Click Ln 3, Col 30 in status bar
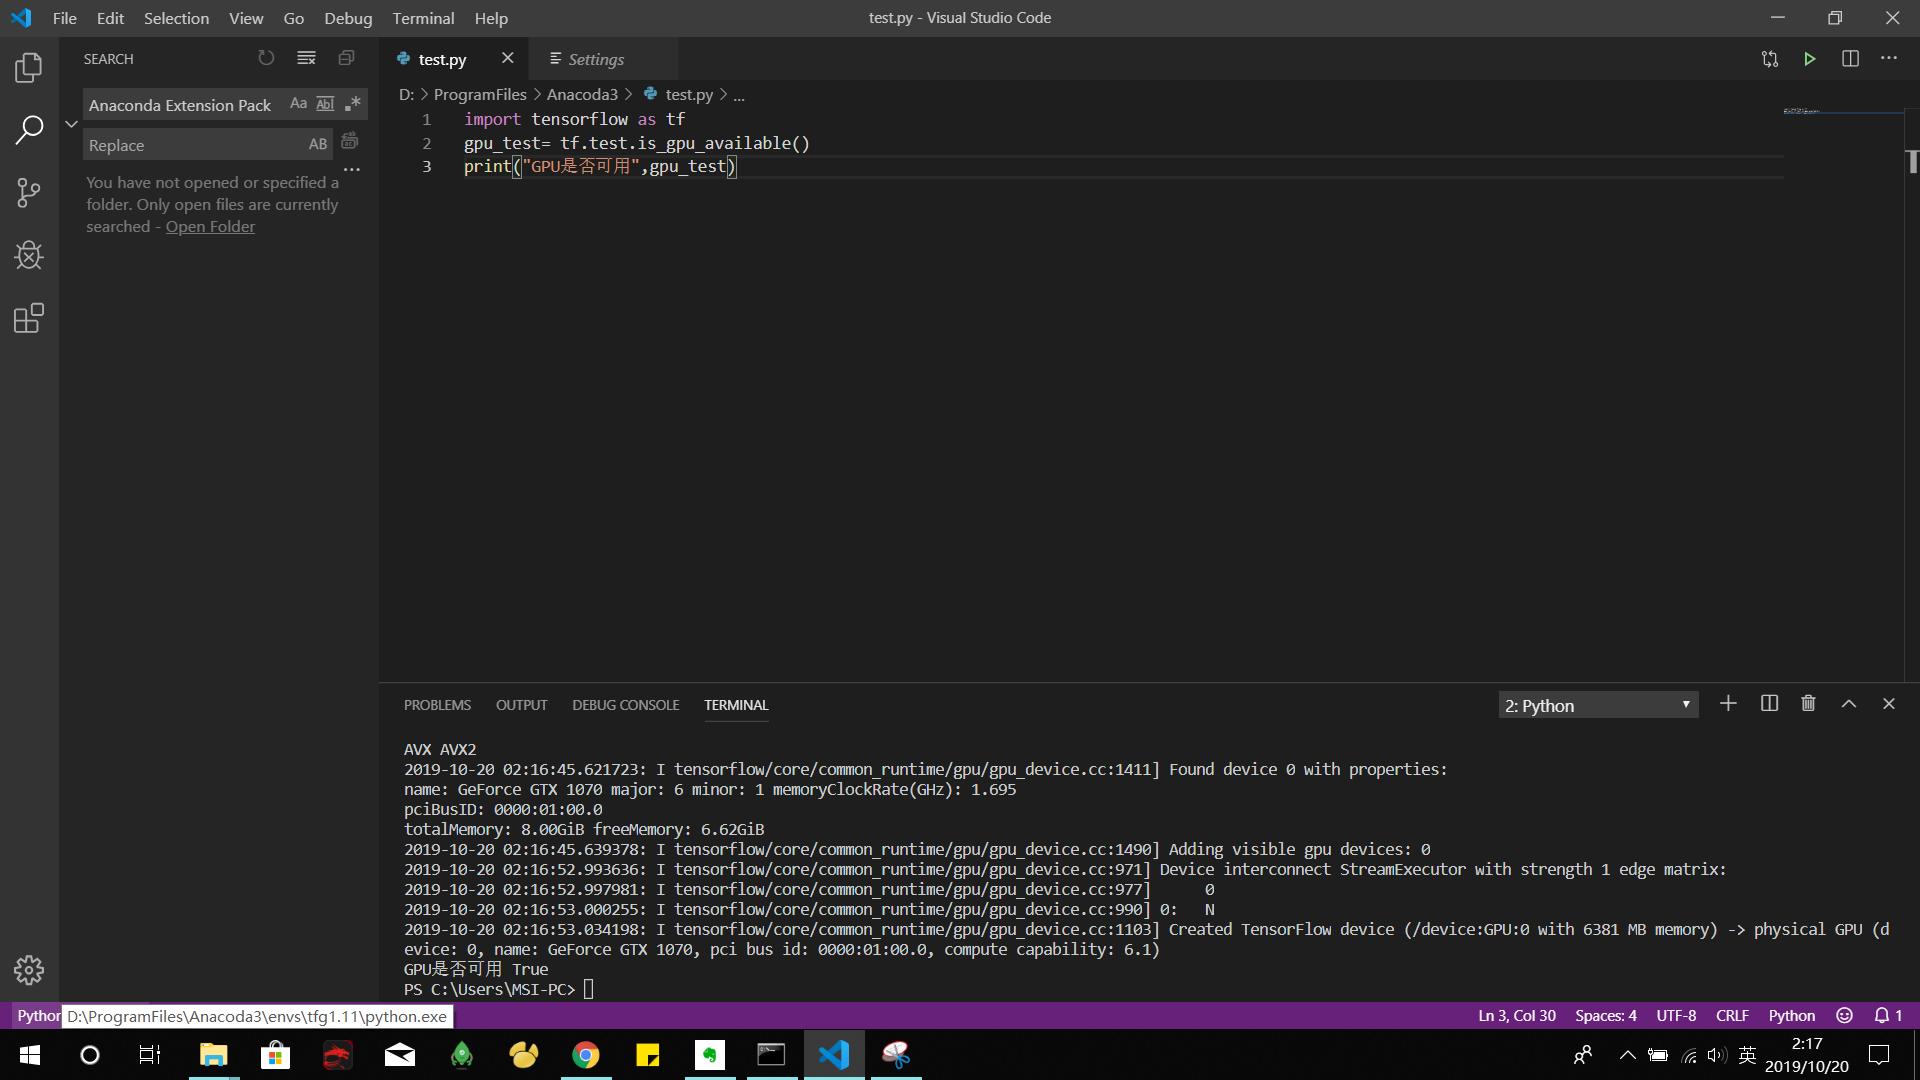This screenshot has width=1920, height=1080. [1517, 1015]
